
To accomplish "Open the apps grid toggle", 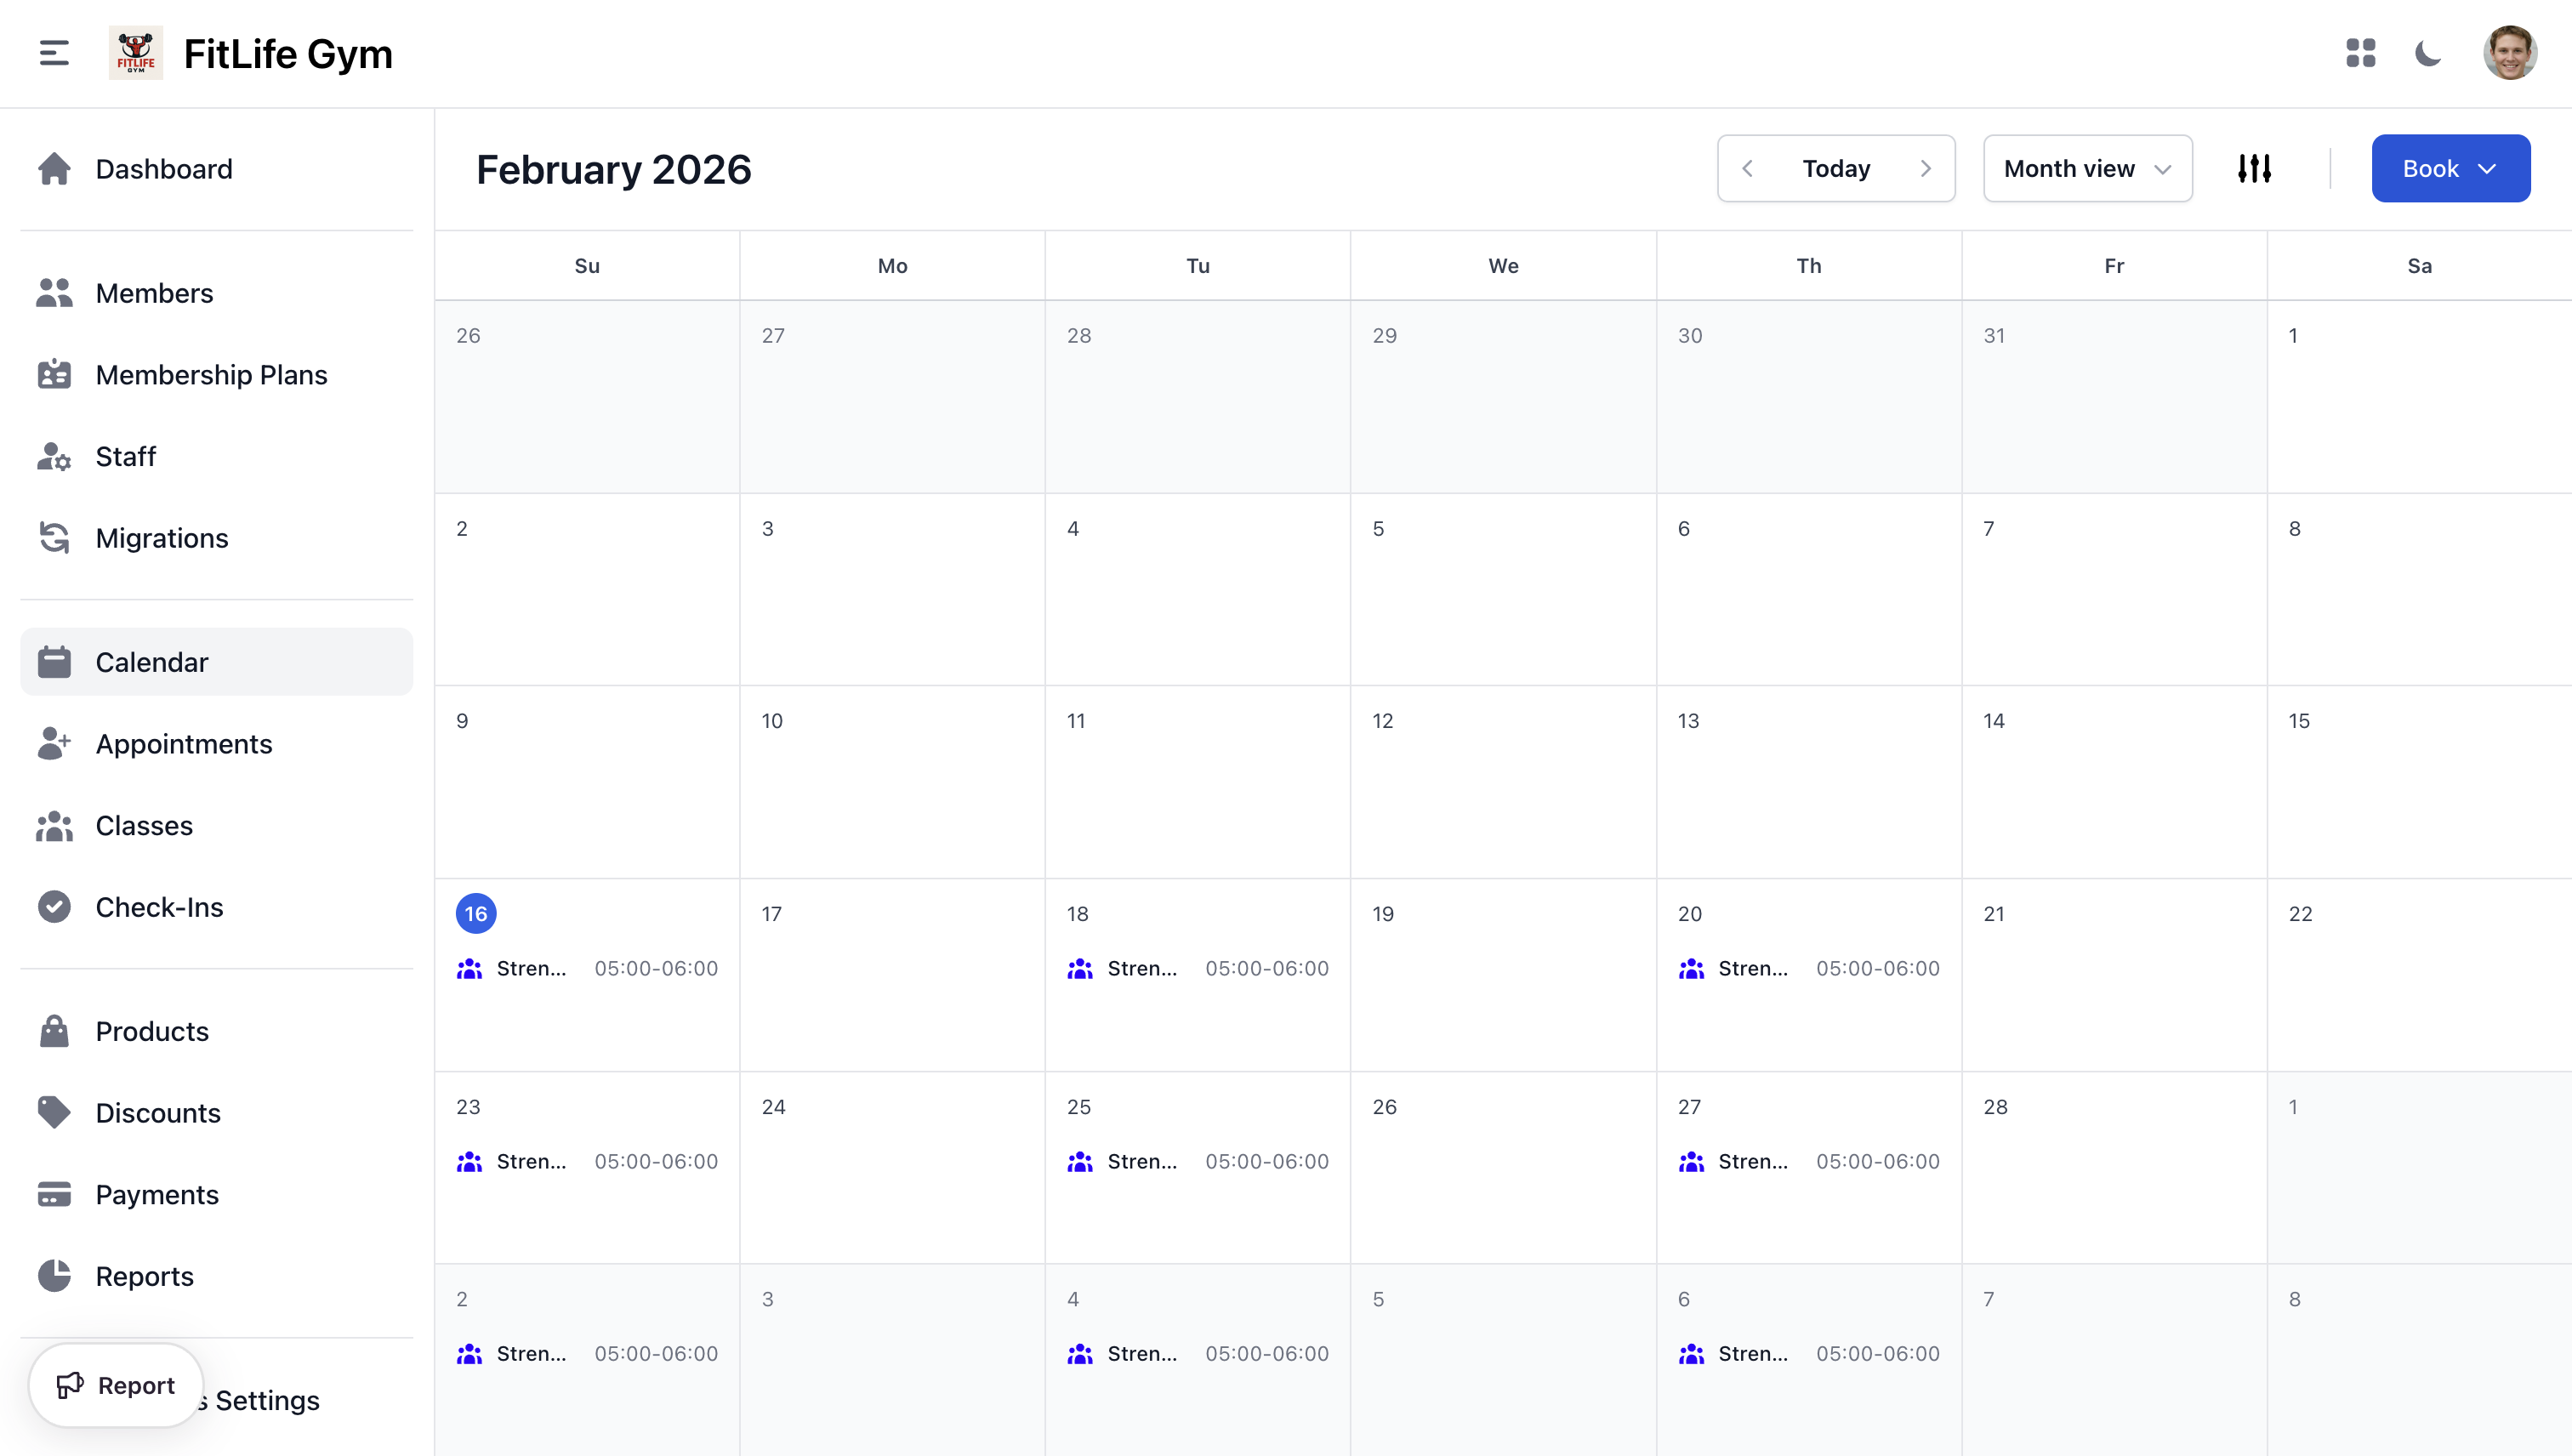I will coord(2361,53).
